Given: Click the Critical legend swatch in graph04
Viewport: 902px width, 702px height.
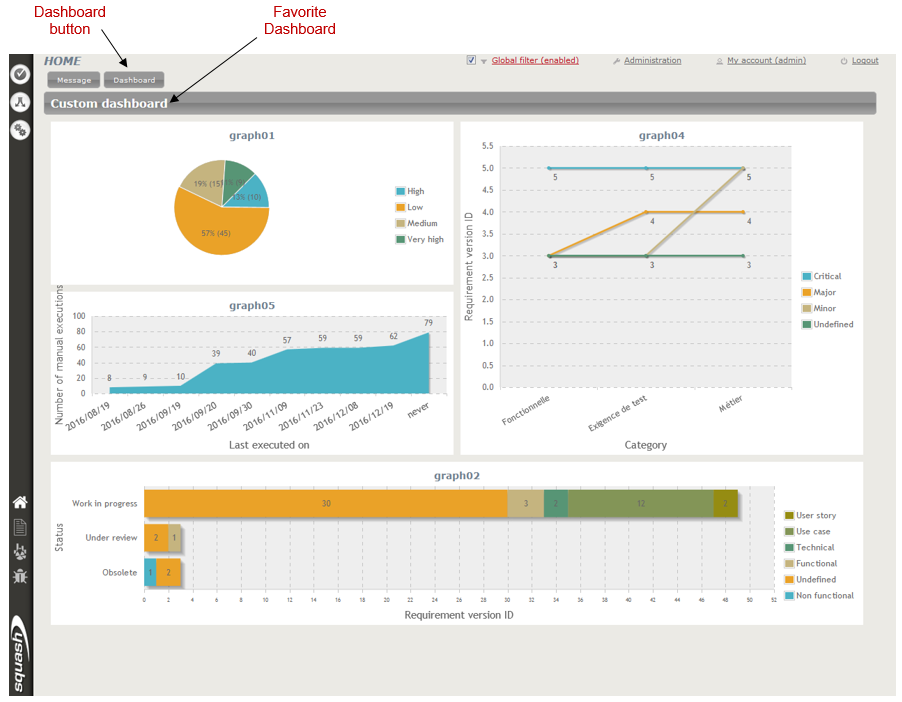Looking at the screenshot, I should click(x=807, y=276).
